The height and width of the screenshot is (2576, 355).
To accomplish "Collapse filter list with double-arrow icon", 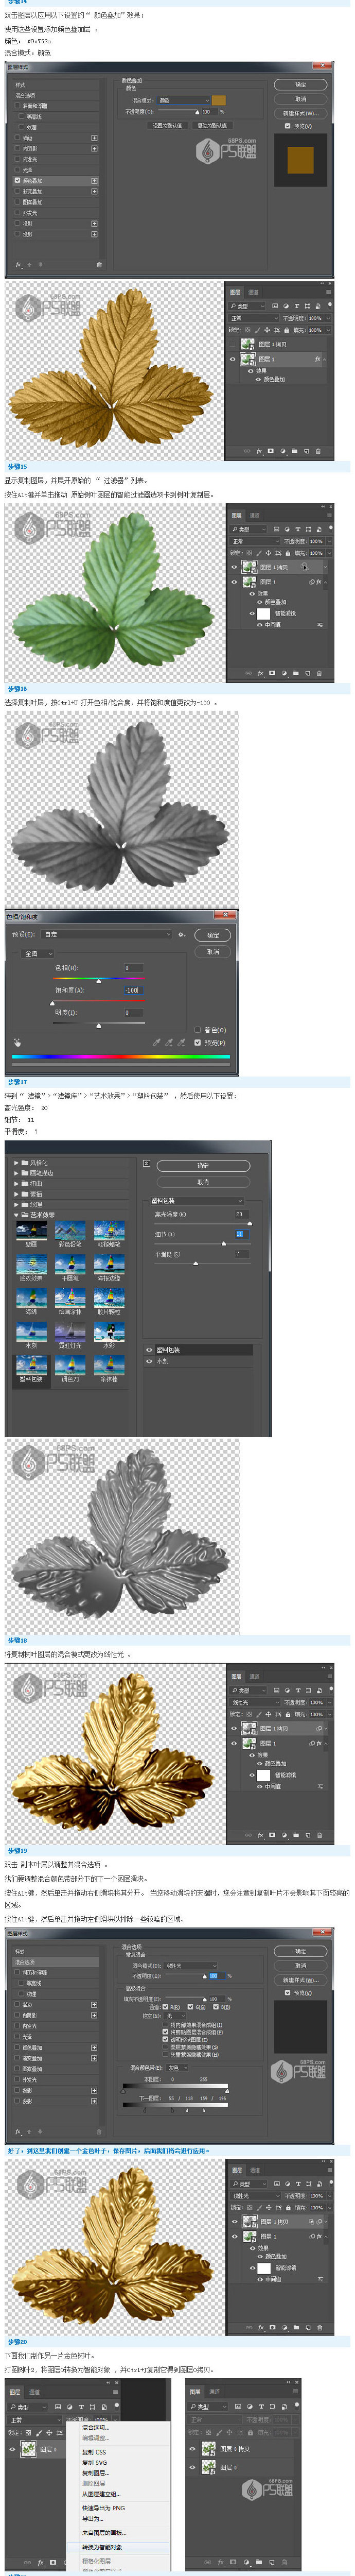I will point(146,1163).
